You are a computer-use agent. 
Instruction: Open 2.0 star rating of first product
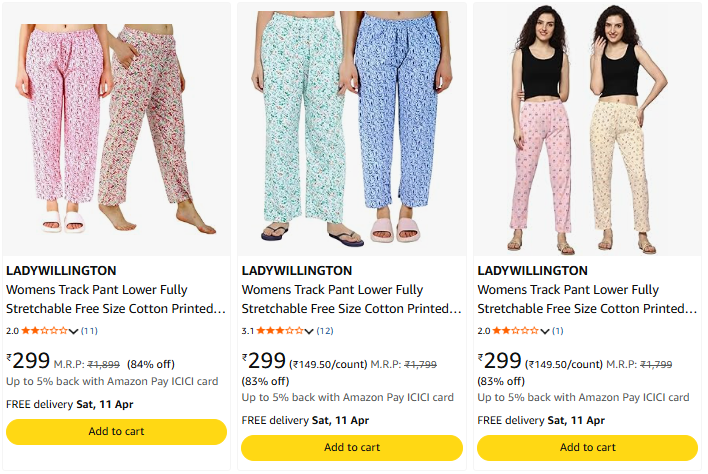click(43, 330)
